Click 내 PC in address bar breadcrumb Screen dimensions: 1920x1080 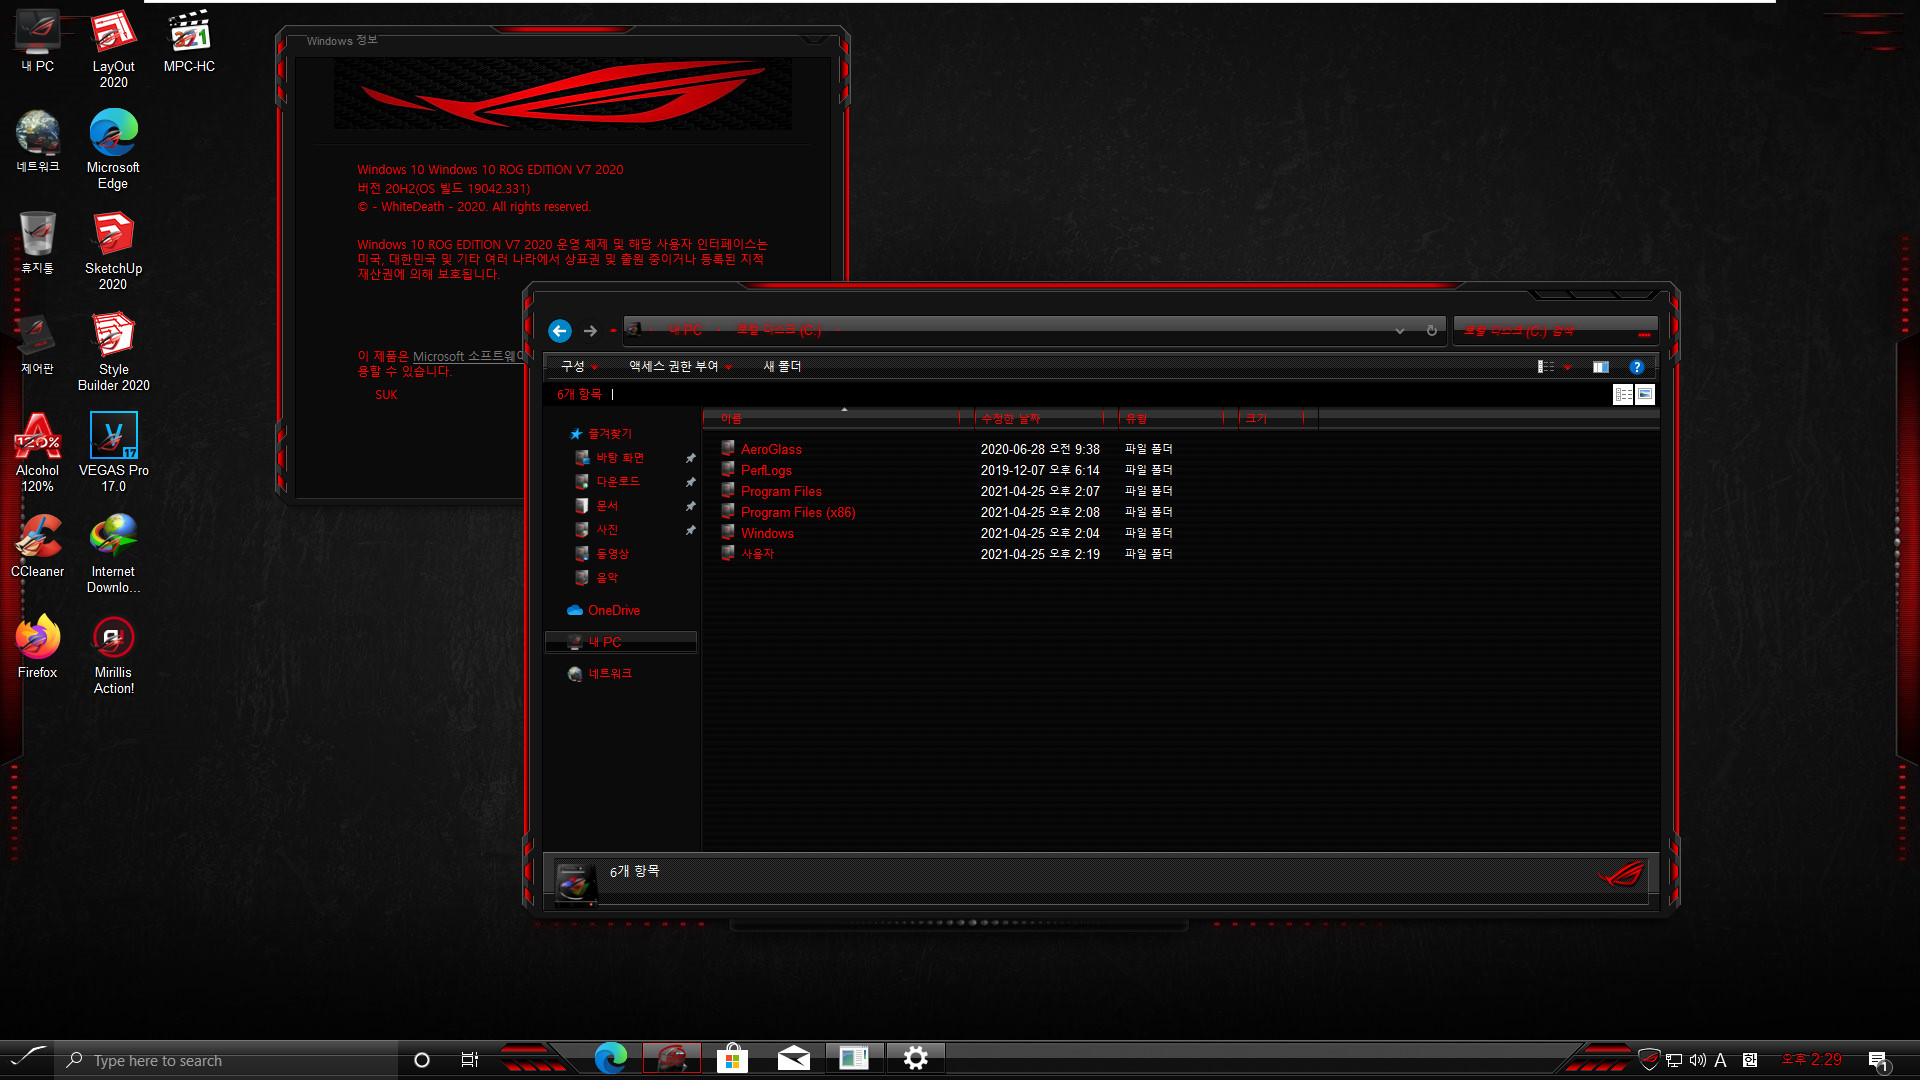[686, 330]
